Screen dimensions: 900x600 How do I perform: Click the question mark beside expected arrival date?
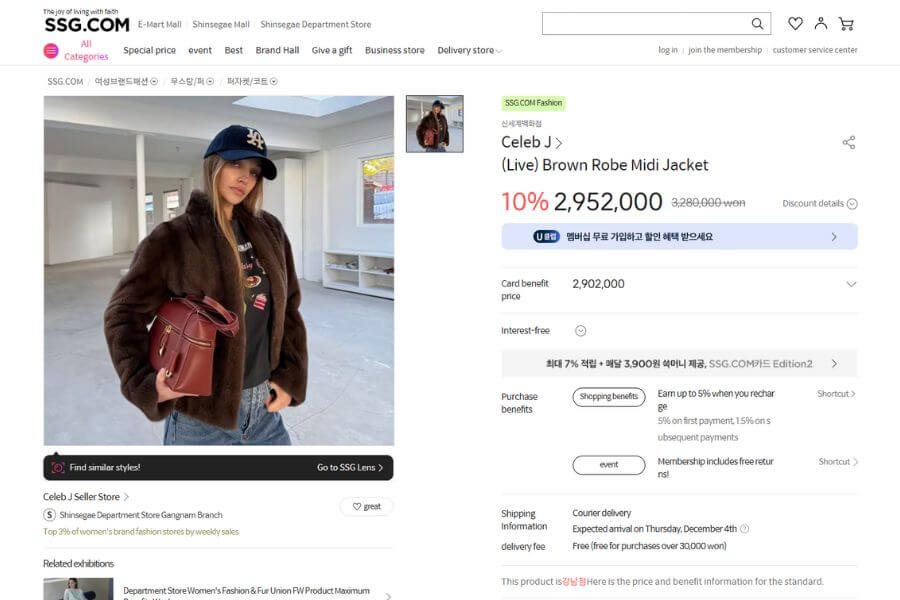click(744, 529)
